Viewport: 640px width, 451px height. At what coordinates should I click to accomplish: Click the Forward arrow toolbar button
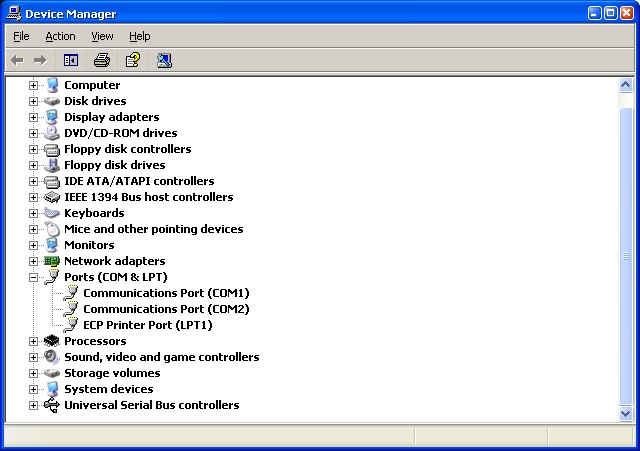point(40,60)
